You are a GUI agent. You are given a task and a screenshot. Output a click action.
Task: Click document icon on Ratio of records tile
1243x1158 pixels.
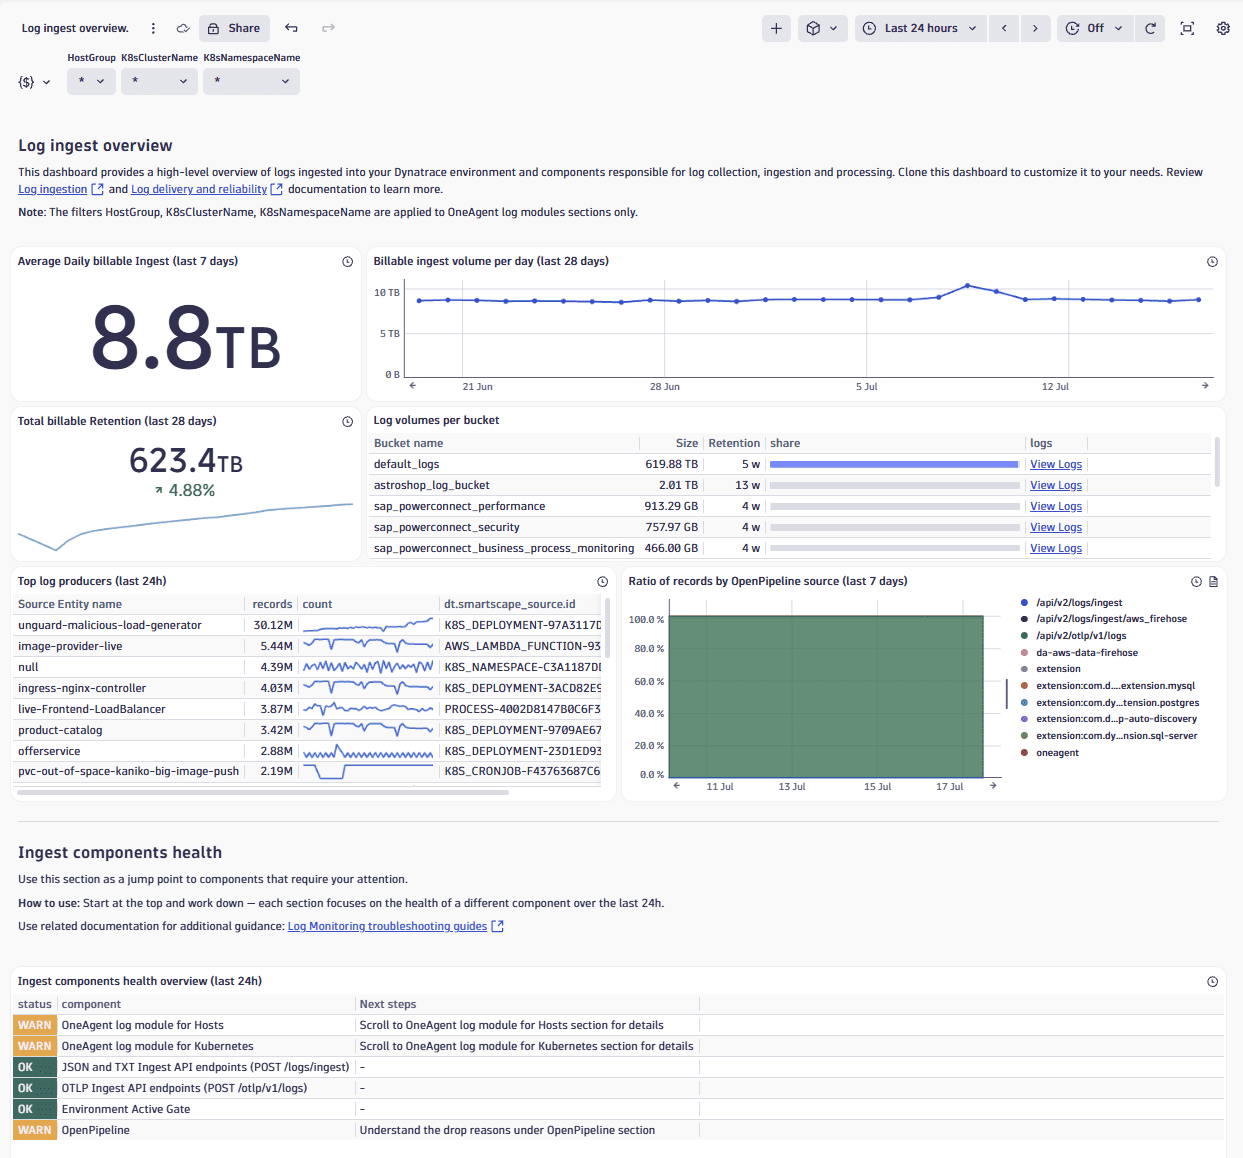(x=1213, y=582)
